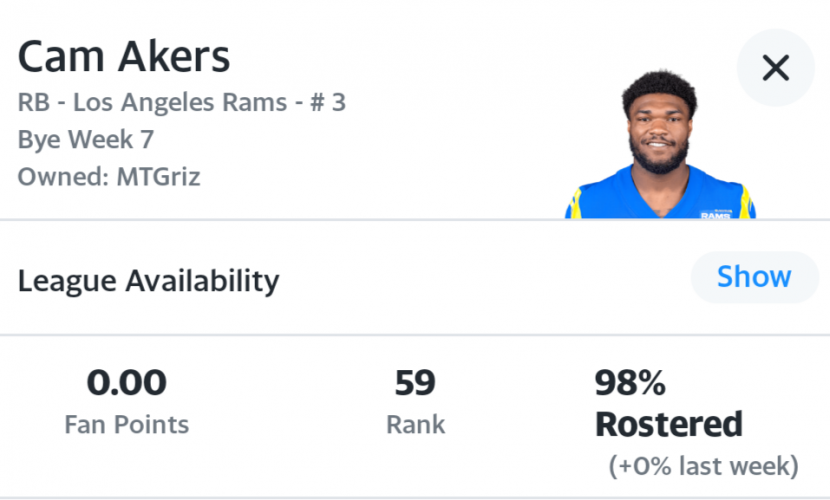Open Cam Akers headshot photo
Image resolution: width=830 pixels, height=500 pixels.
pos(660,144)
